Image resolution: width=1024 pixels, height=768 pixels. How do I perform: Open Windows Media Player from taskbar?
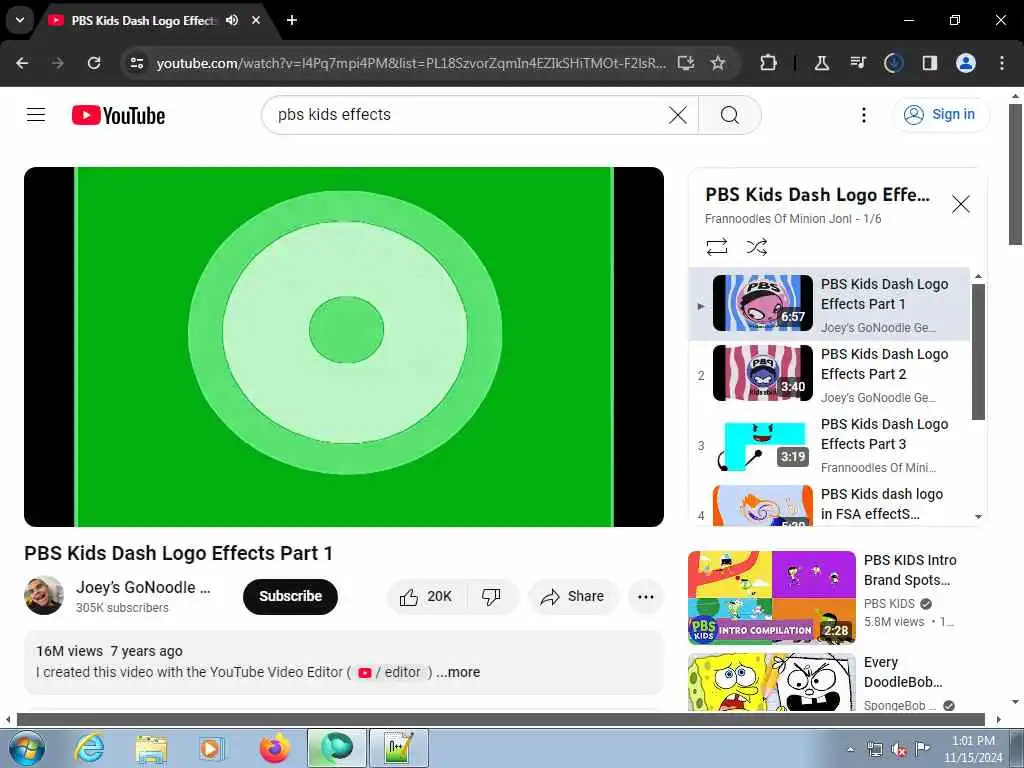(211, 748)
